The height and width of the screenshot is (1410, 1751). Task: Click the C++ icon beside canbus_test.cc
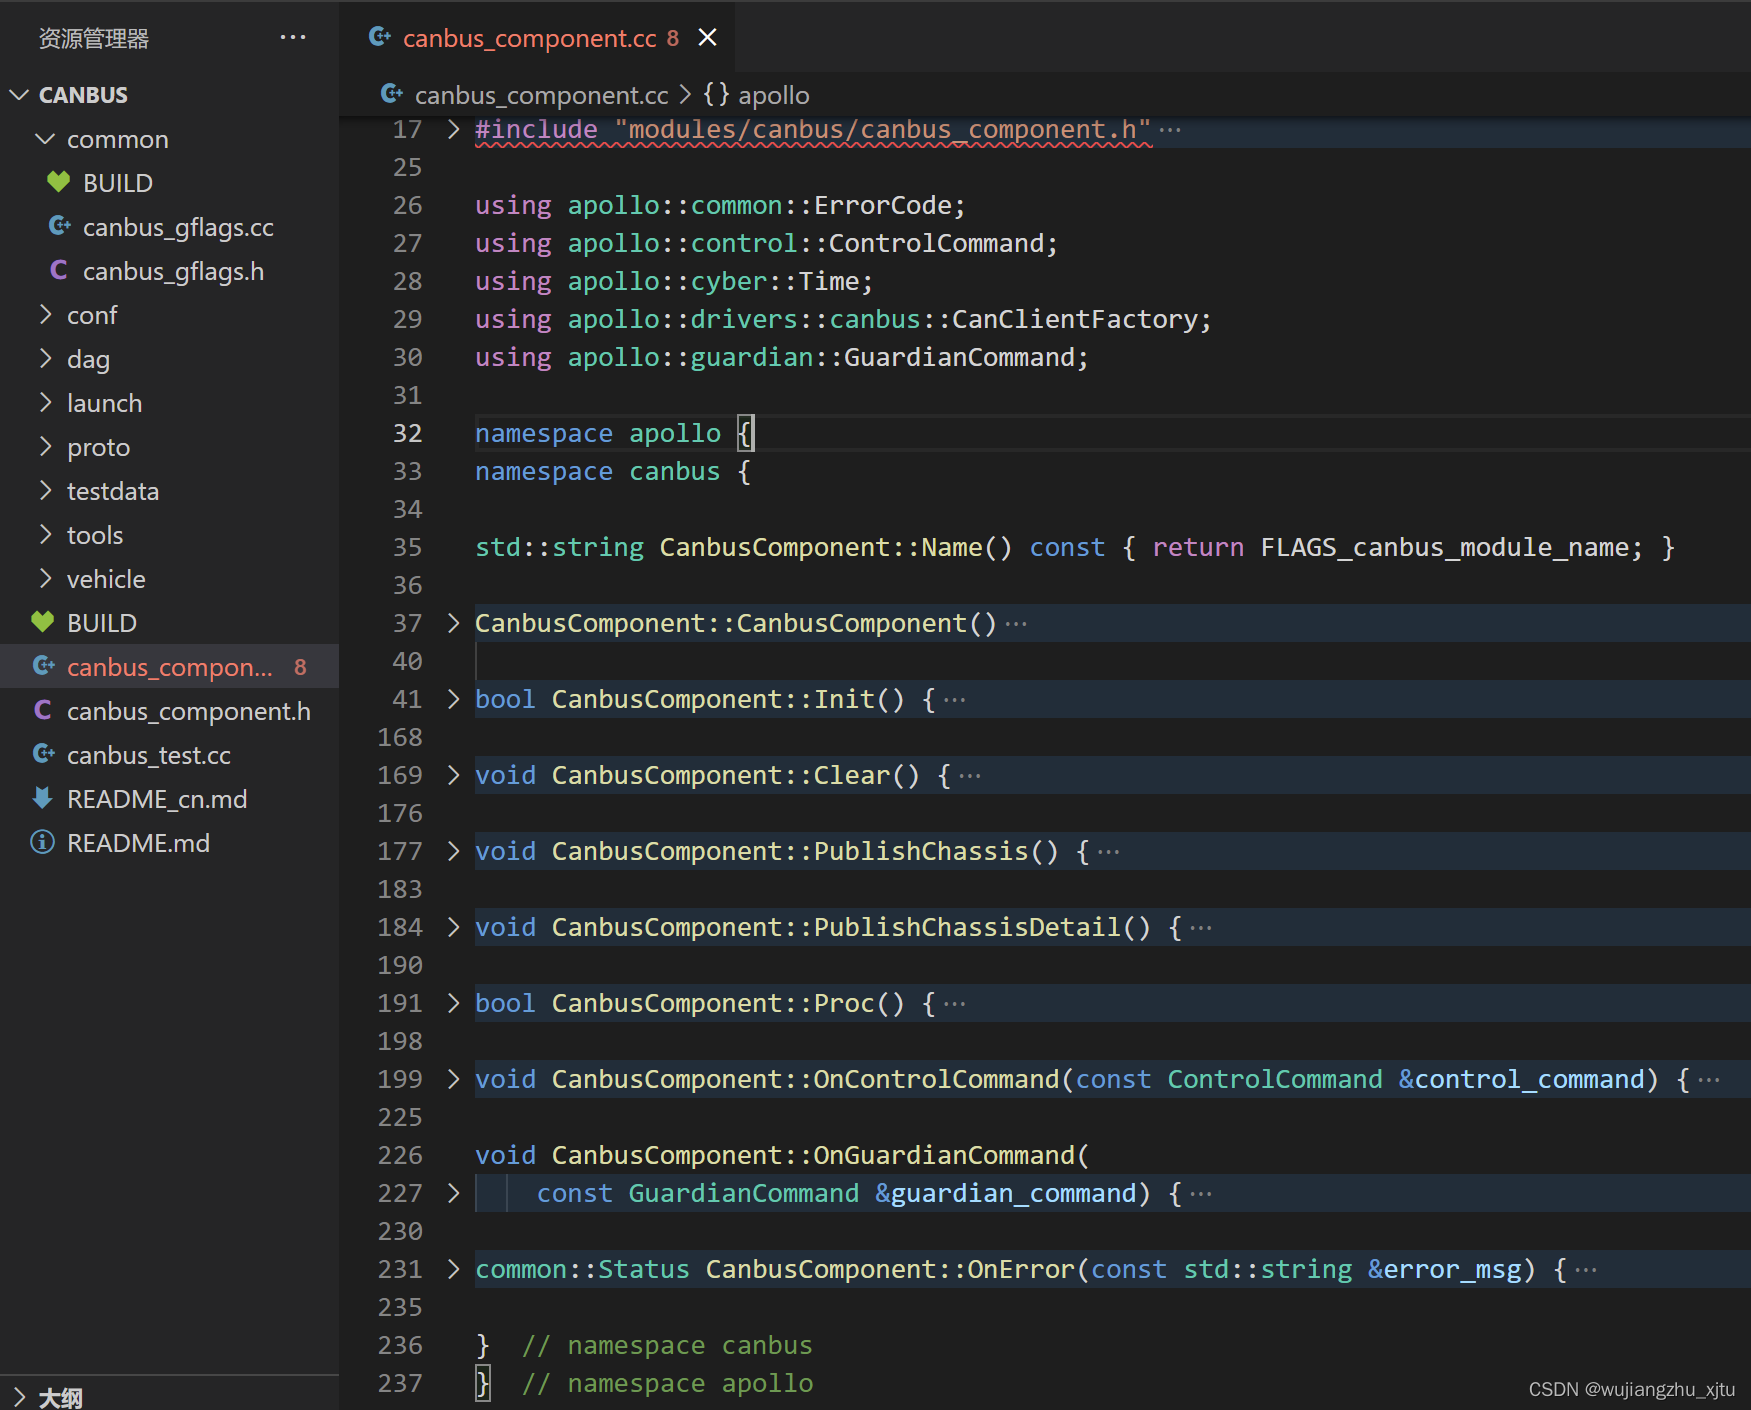(x=44, y=755)
